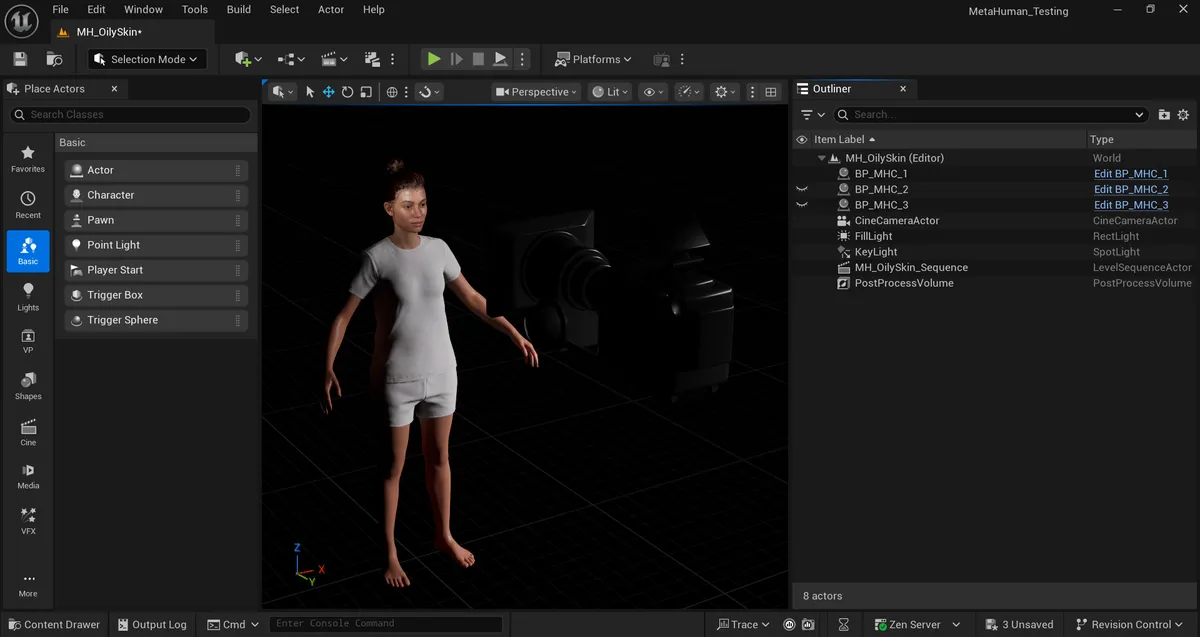Image resolution: width=1200 pixels, height=637 pixels.
Task: Select the CineCameraActor row in the Outliner
Action: [x=995, y=221]
